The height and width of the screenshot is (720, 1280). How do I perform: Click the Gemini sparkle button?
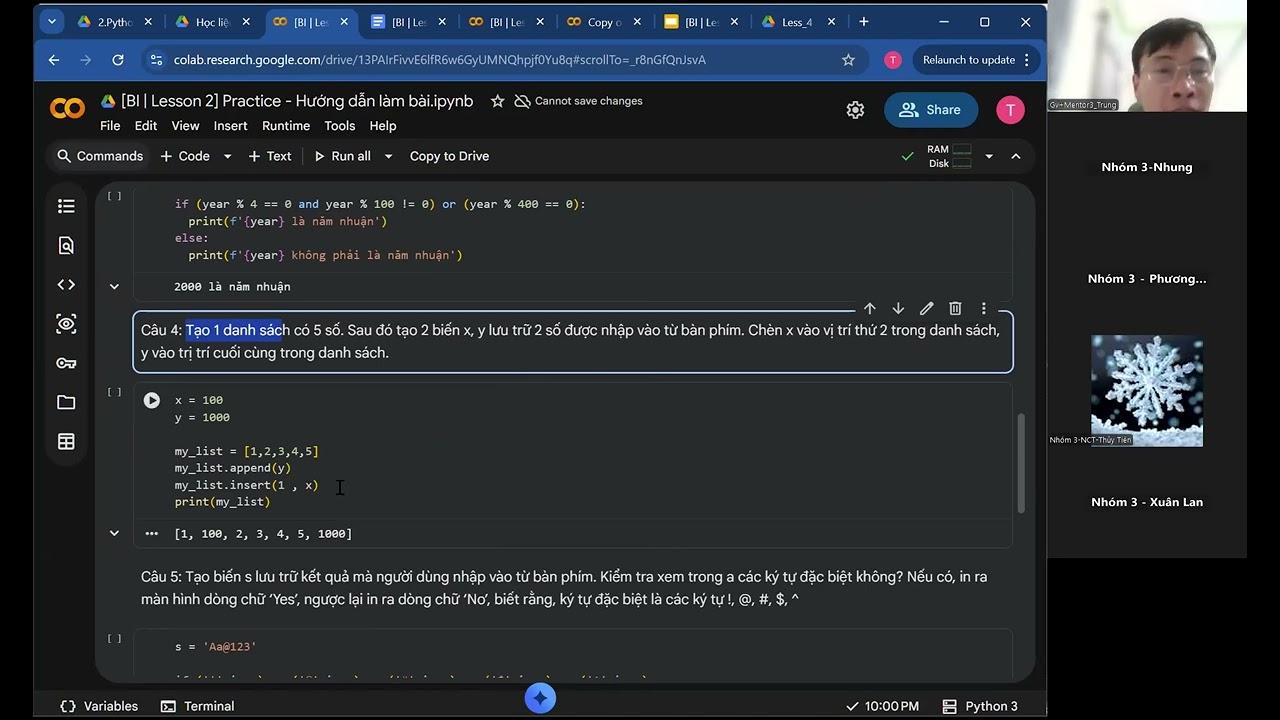pyautogui.click(x=540, y=698)
